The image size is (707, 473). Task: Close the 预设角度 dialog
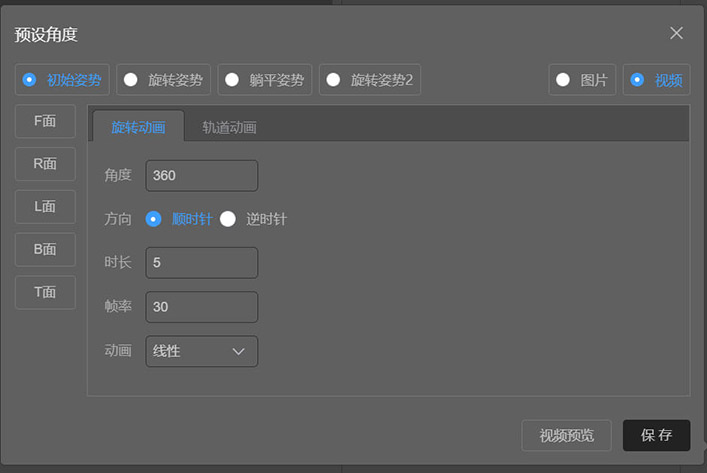(676, 33)
